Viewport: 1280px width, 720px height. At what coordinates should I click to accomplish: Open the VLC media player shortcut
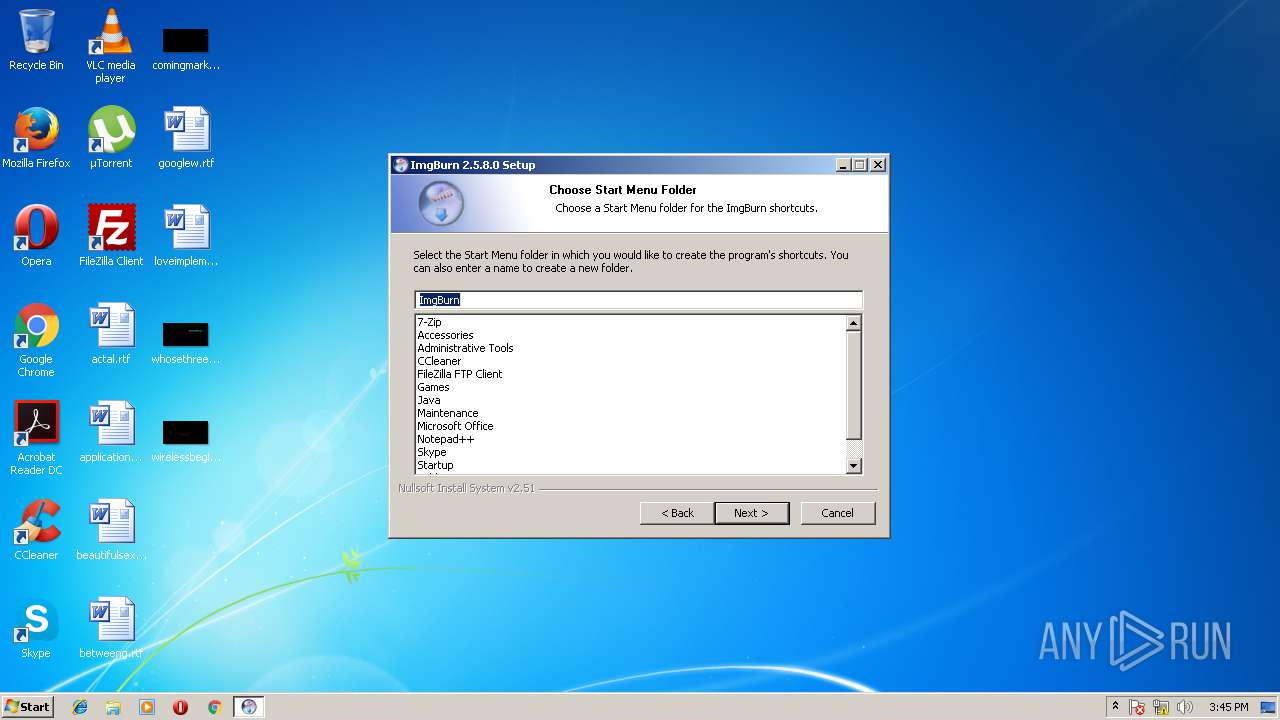pyautogui.click(x=110, y=46)
